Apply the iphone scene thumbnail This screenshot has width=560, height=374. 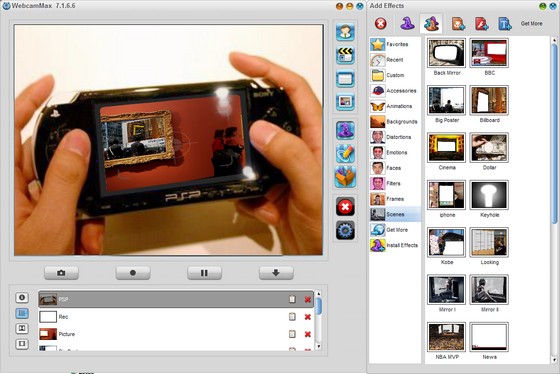click(446, 195)
